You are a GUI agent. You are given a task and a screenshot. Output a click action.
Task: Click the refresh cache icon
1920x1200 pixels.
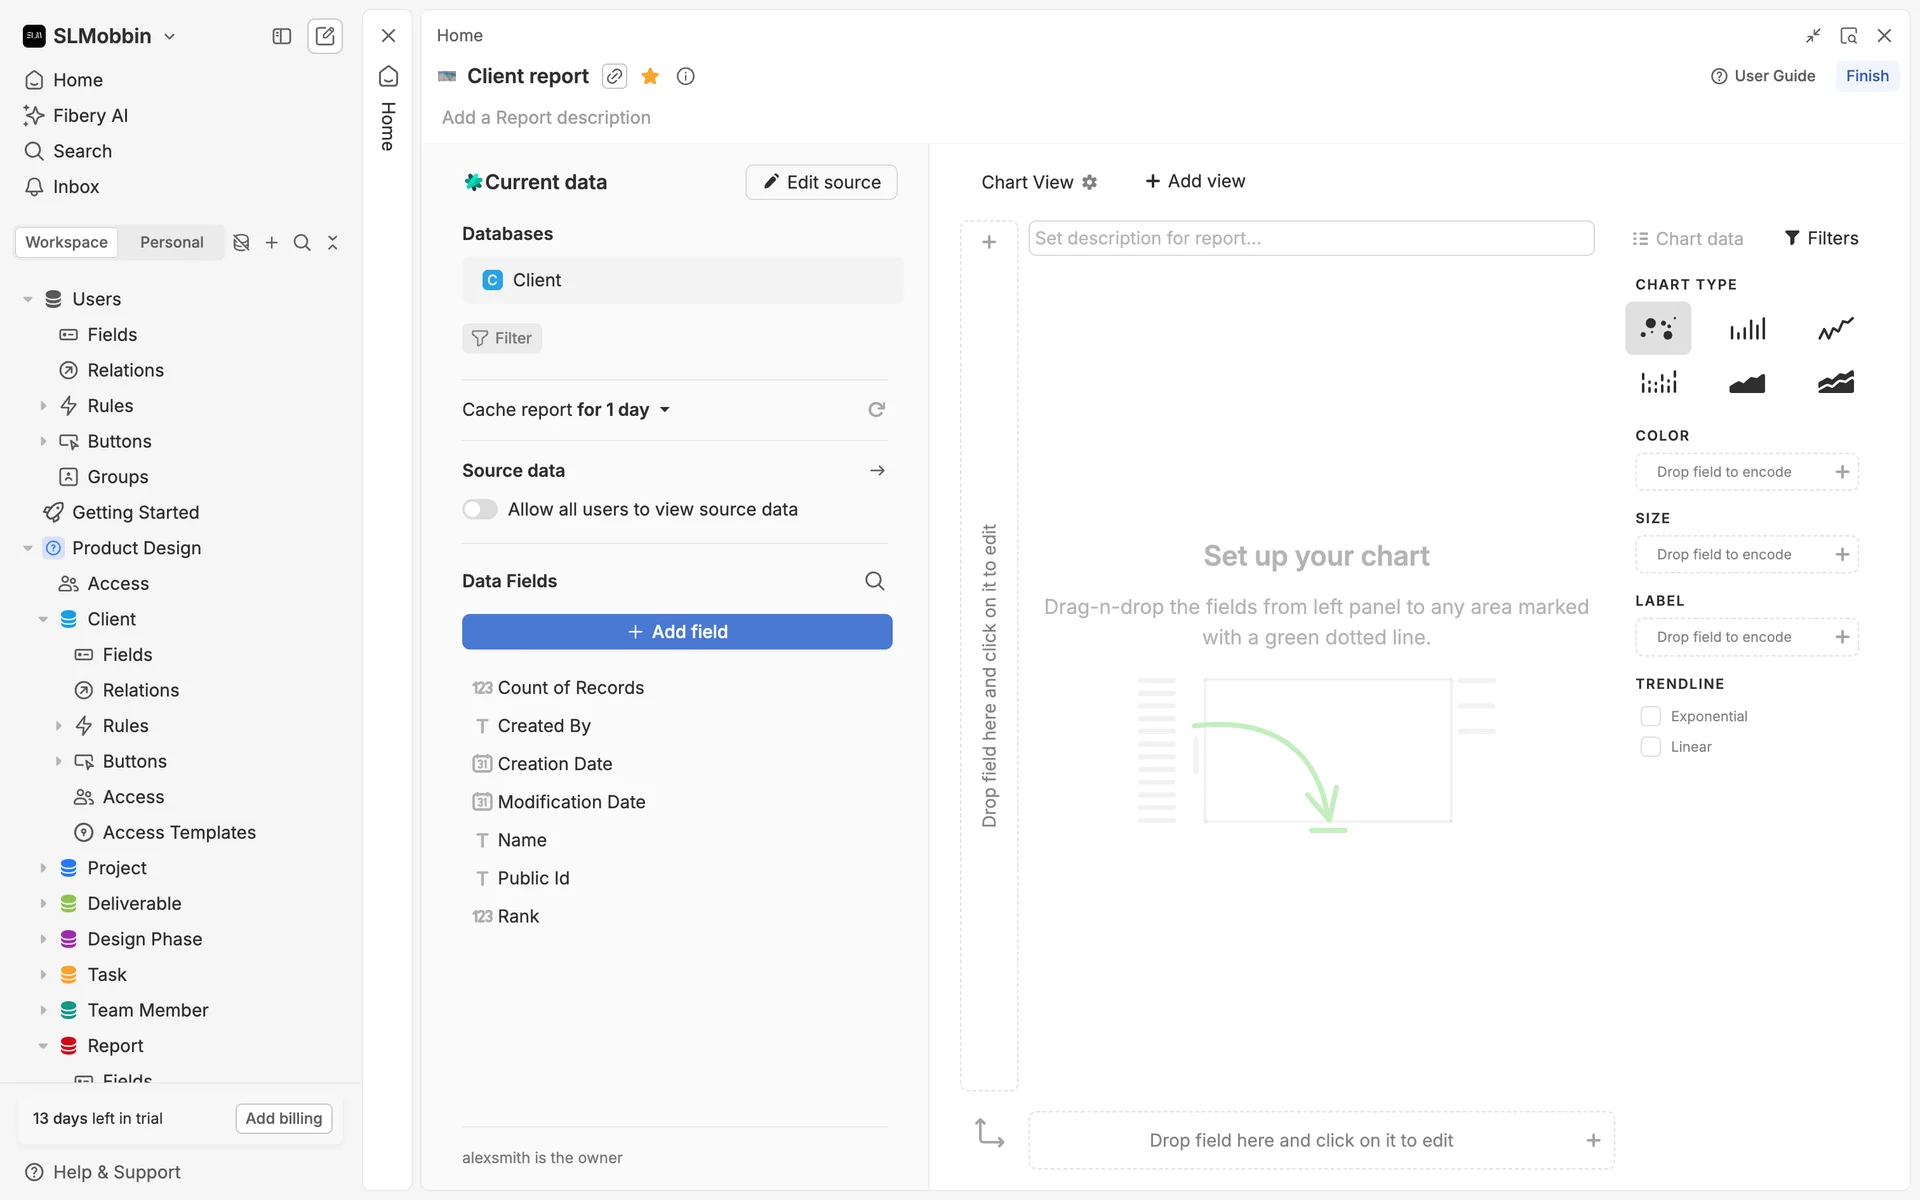coord(876,409)
